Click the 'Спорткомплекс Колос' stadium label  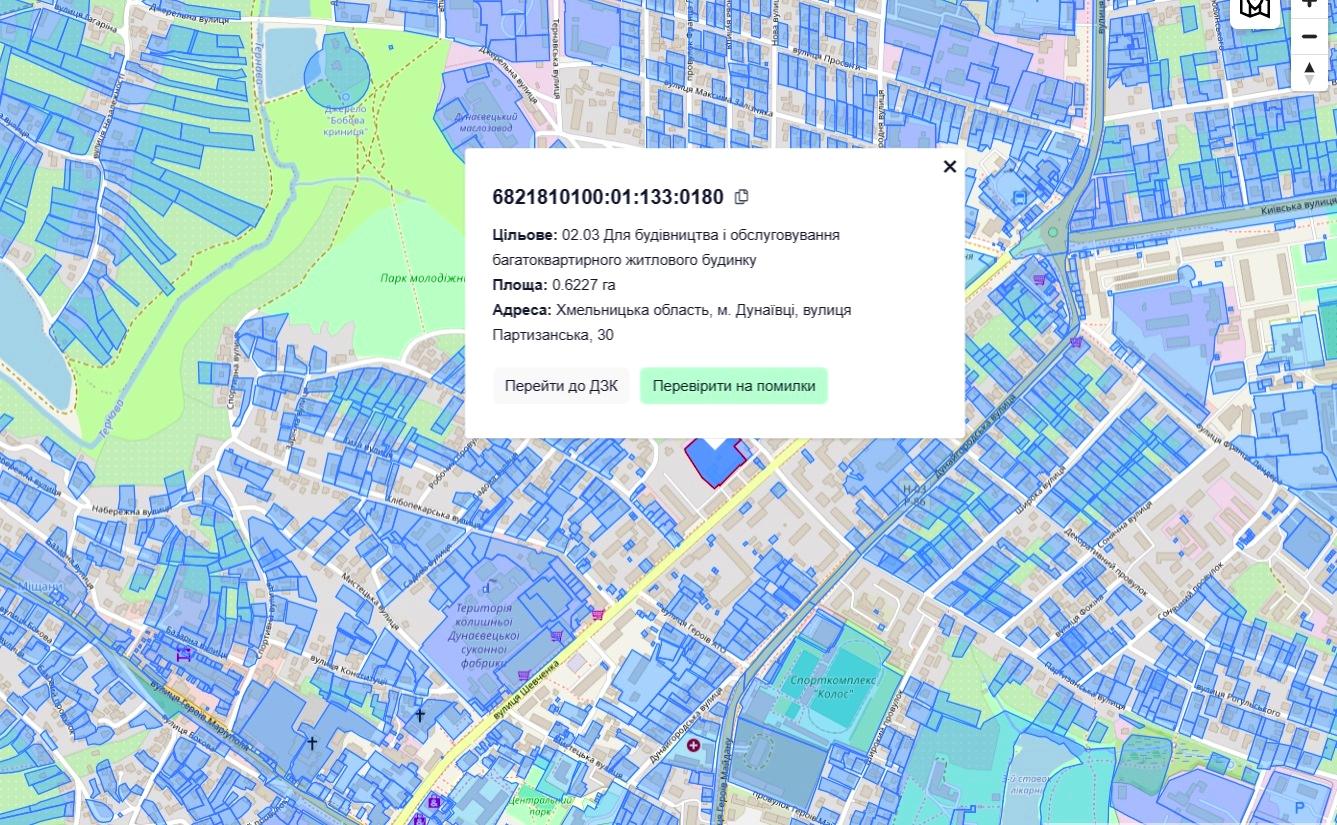click(x=832, y=687)
